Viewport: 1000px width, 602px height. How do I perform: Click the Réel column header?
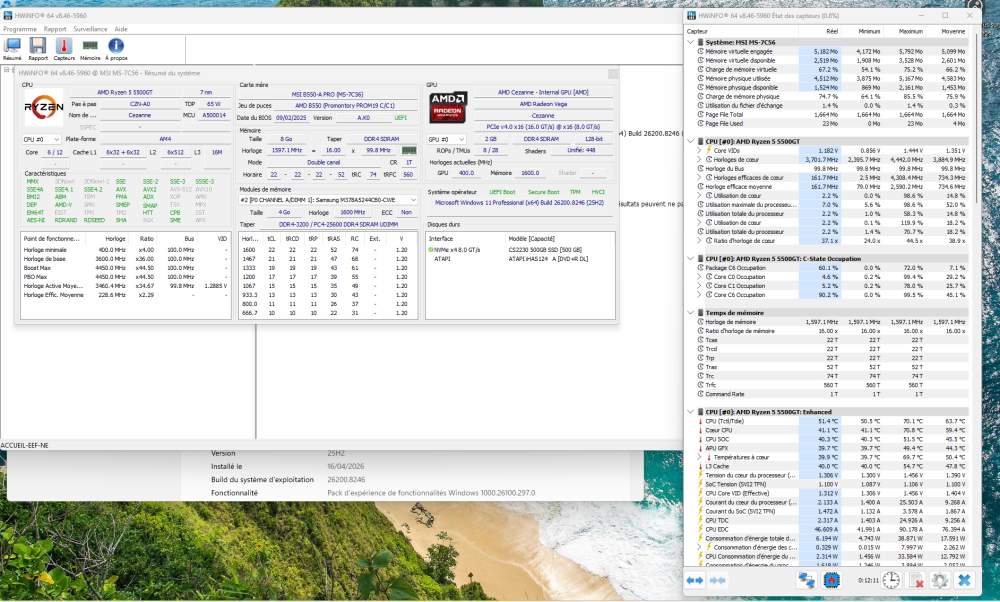pos(820,31)
